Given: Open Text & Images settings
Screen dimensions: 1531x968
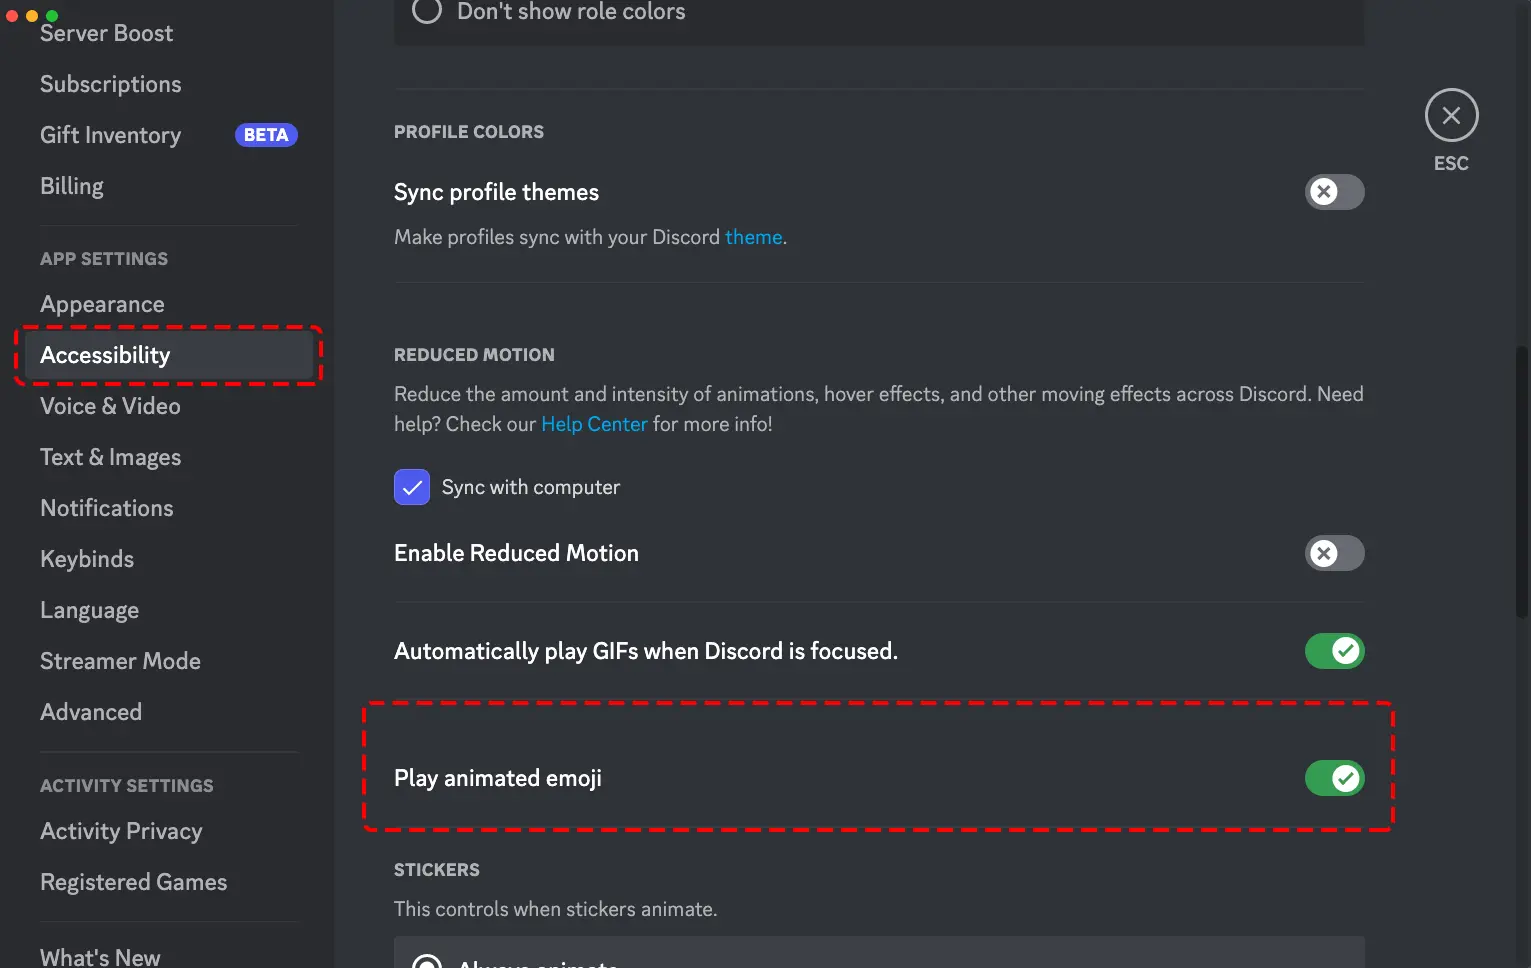Looking at the screenshot, I should pos(110,457).
